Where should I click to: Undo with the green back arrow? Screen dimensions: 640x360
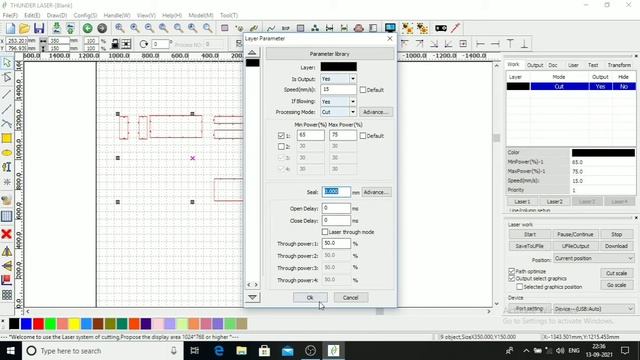pyautogui.click(x=87, y=28)
